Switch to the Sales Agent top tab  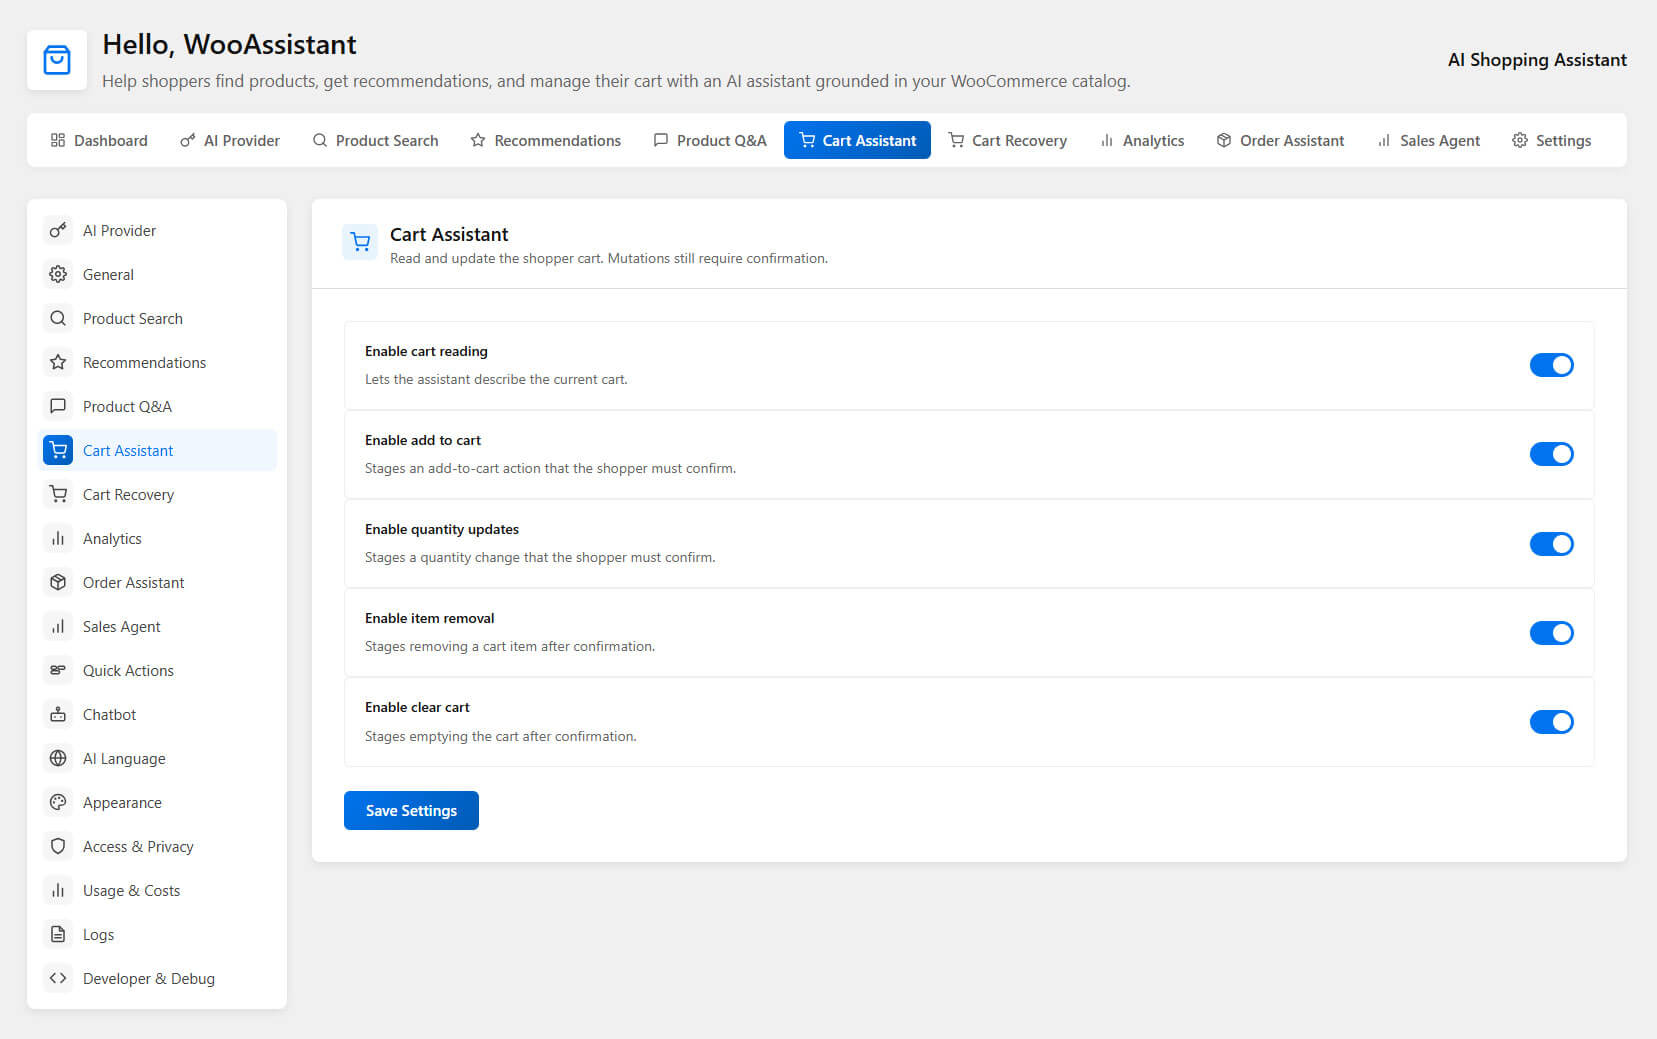tap(1428, 140)
